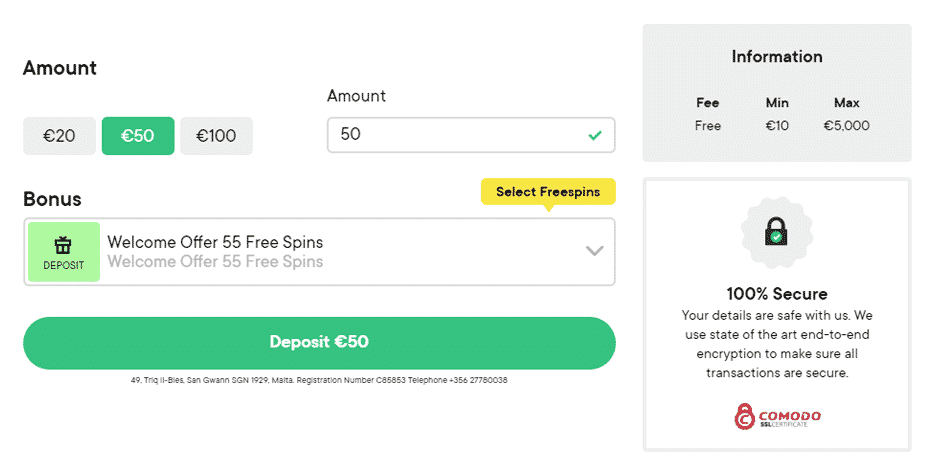Click the Deposit €50 button
This screenshot has height=460, width=932.
(x=319, y=343)
